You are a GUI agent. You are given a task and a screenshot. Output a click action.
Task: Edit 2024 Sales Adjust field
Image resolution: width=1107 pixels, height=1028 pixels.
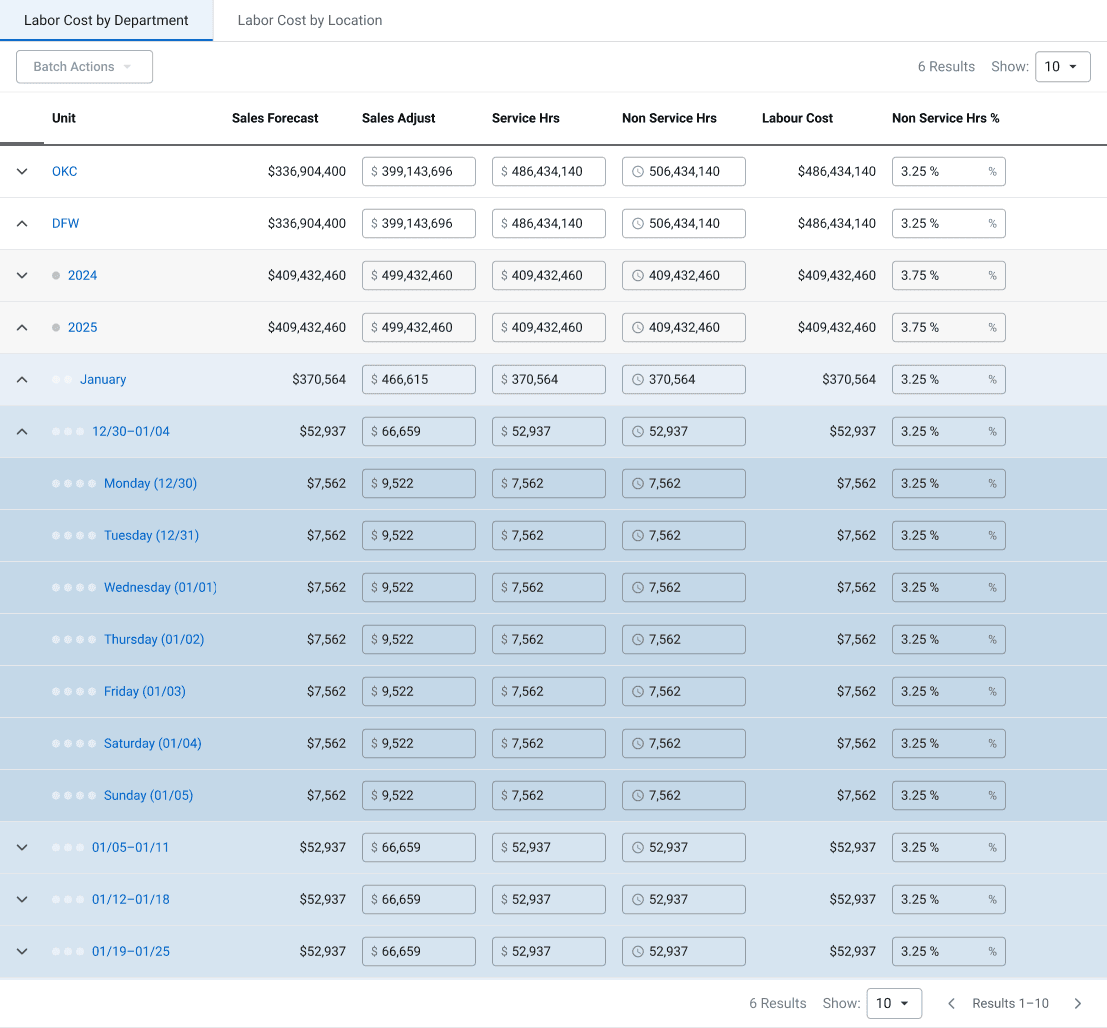click(419, 275)
